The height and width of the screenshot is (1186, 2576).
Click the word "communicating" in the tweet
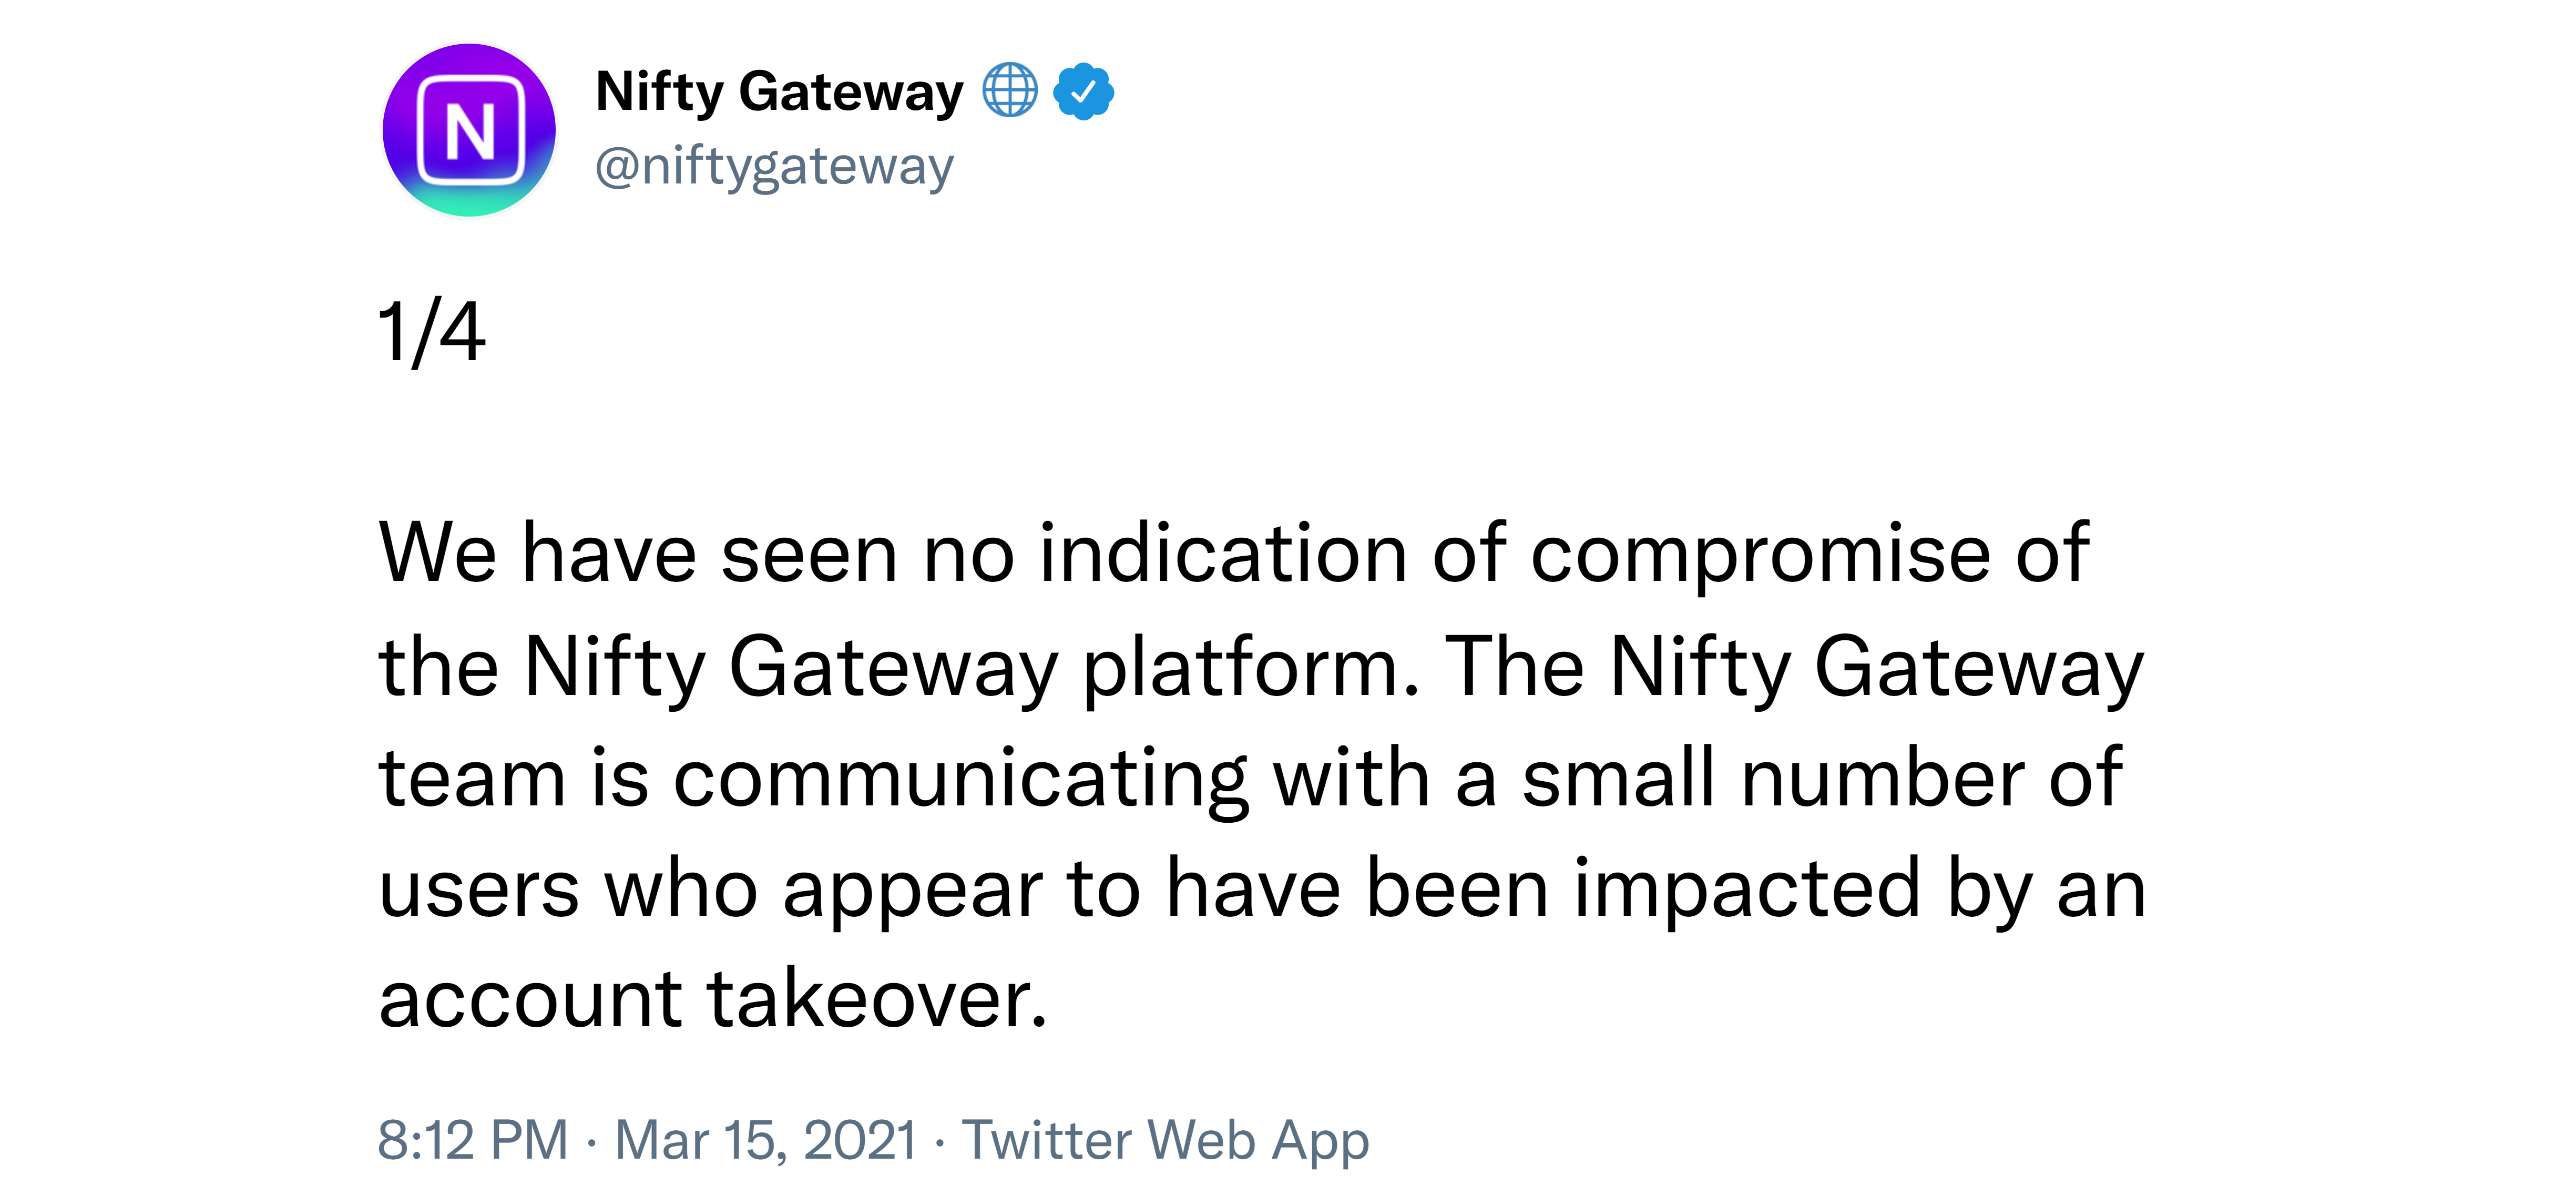(x=960, y=779)
